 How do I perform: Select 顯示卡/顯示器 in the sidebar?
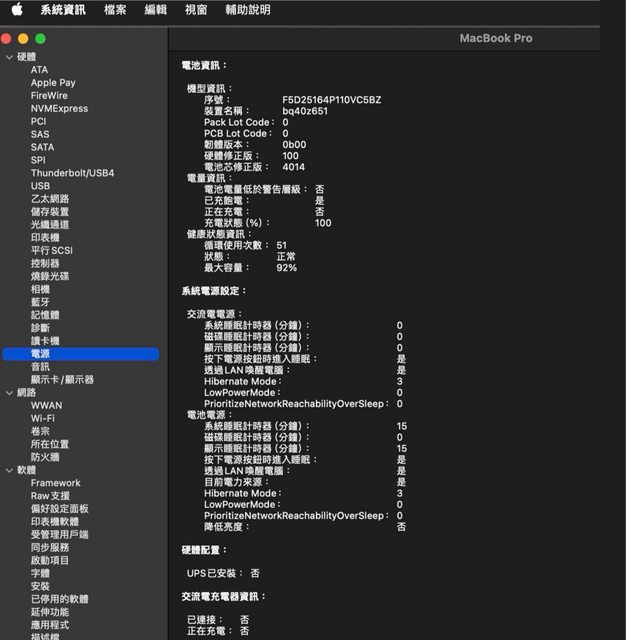tap(62, 380)
